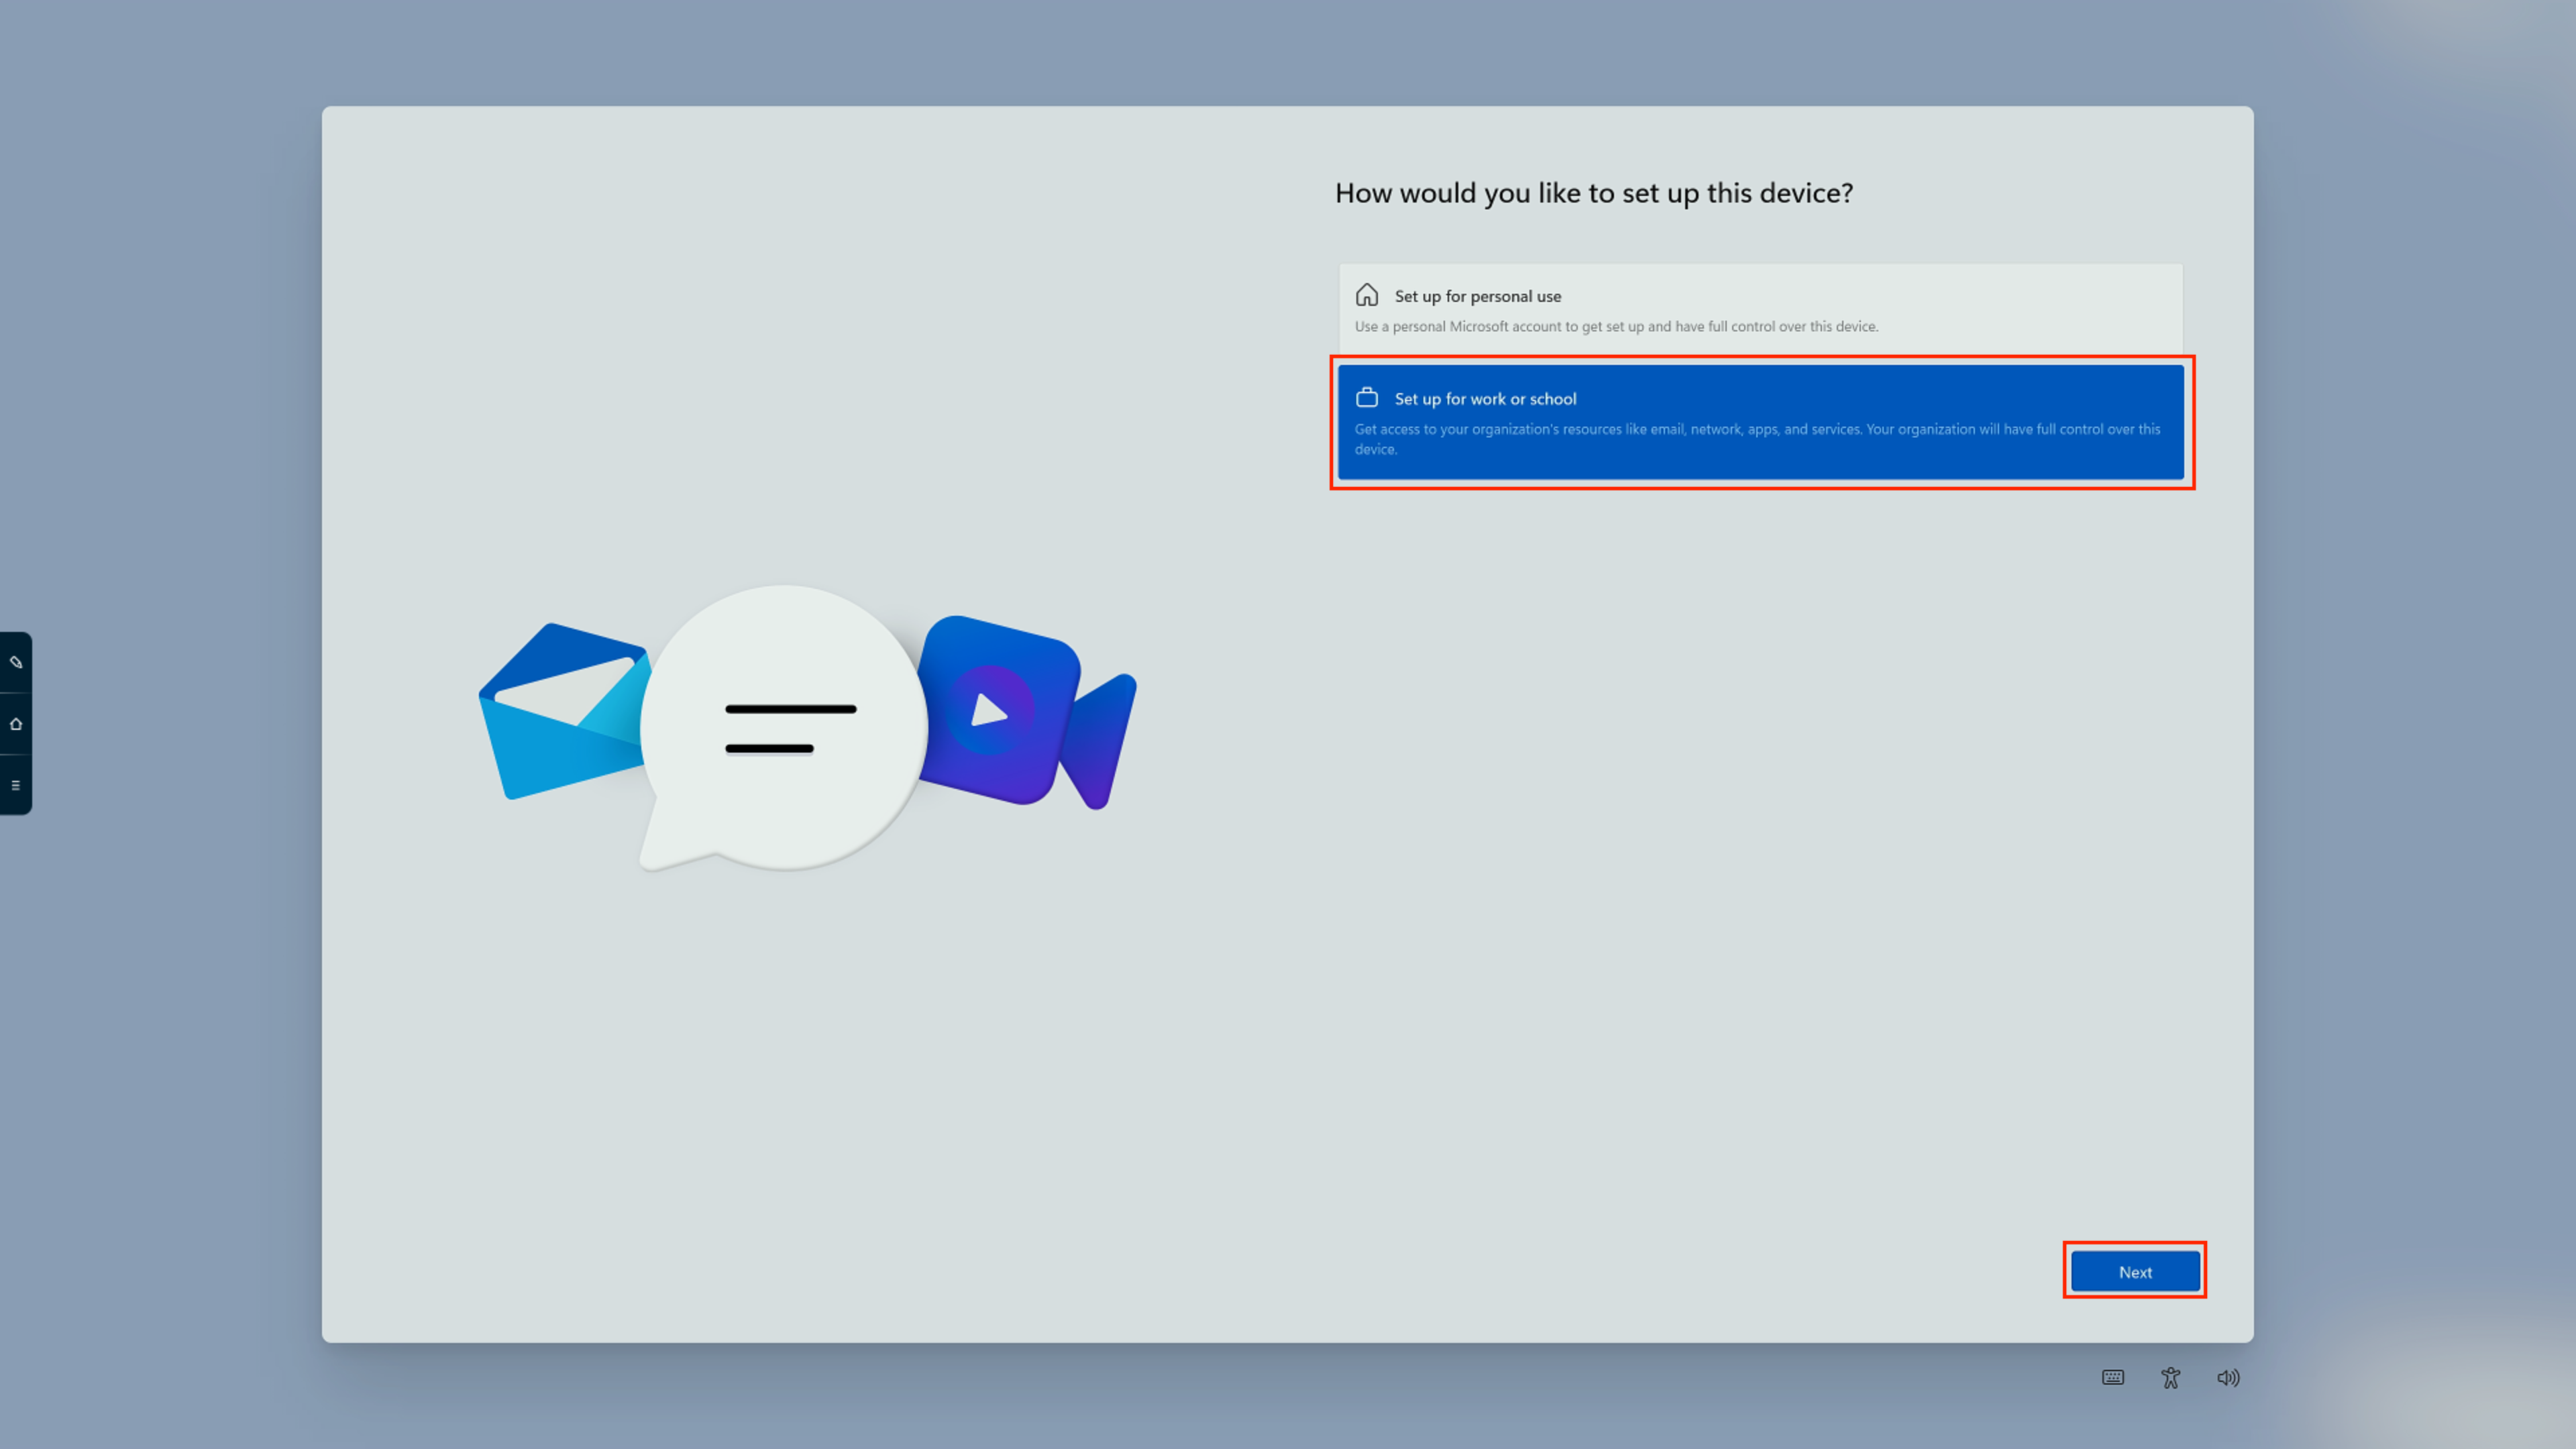Image resolution: width=2576 pixels, height=1449 pixels.
Task: Click the 'How would you like to set up this device?' heading
Action: 1593,193
